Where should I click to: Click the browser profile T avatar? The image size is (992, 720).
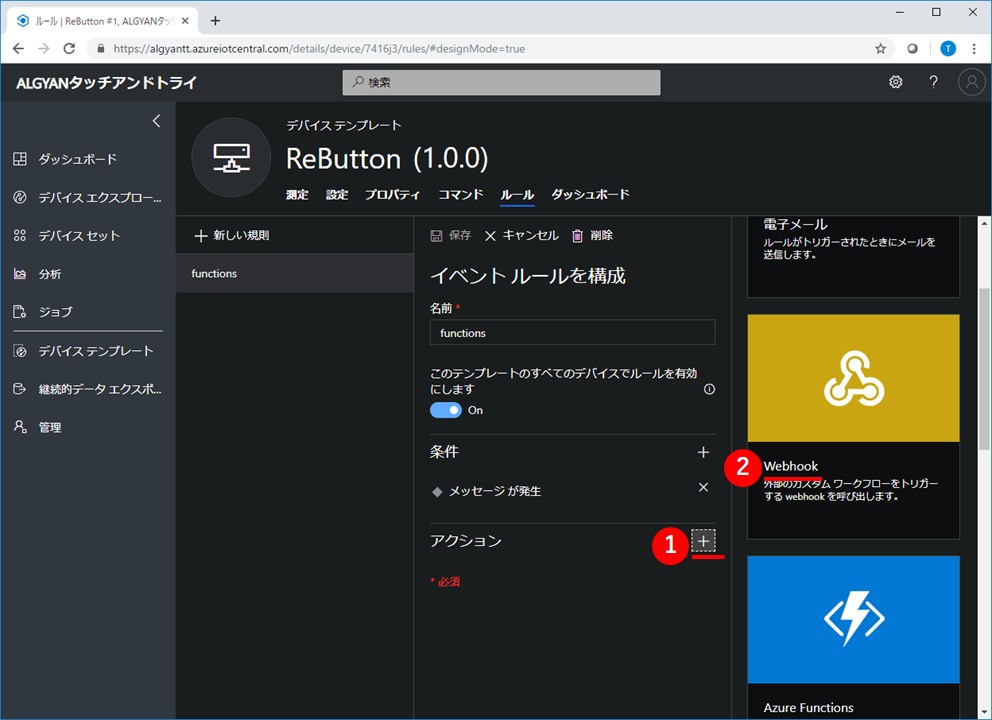pos(948,49)
